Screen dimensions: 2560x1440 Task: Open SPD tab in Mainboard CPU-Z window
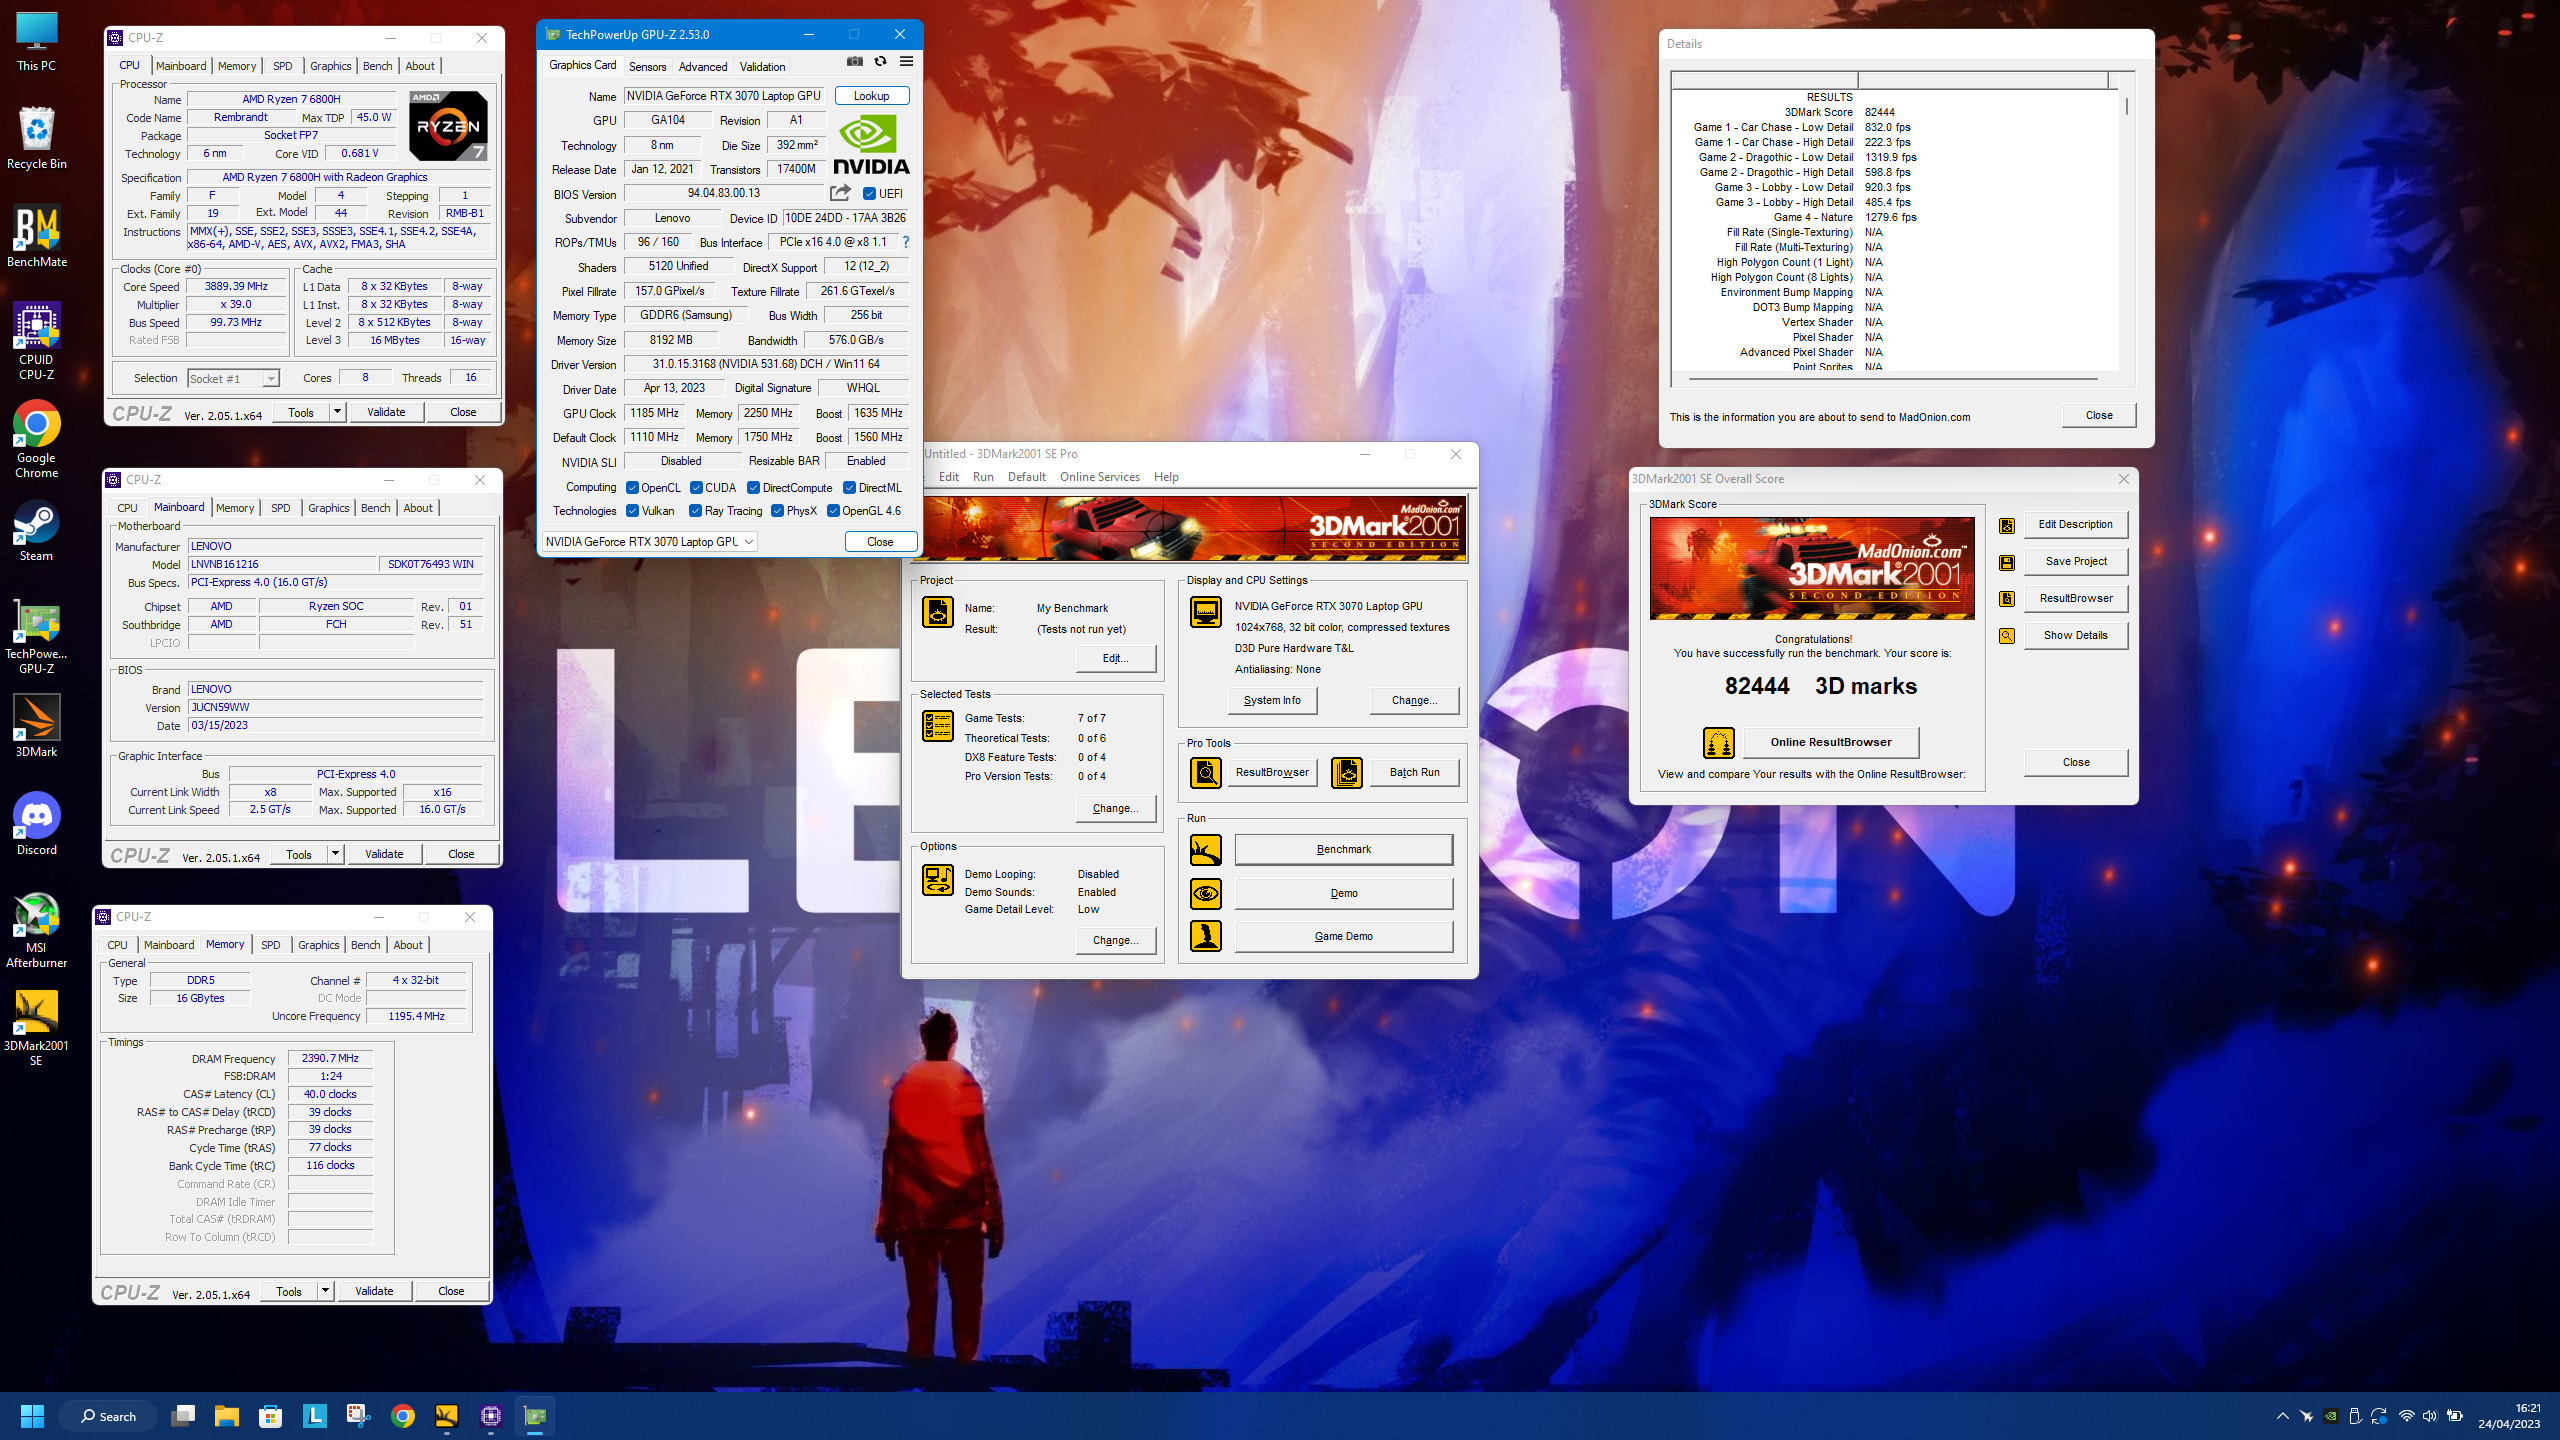coord(281,508)
